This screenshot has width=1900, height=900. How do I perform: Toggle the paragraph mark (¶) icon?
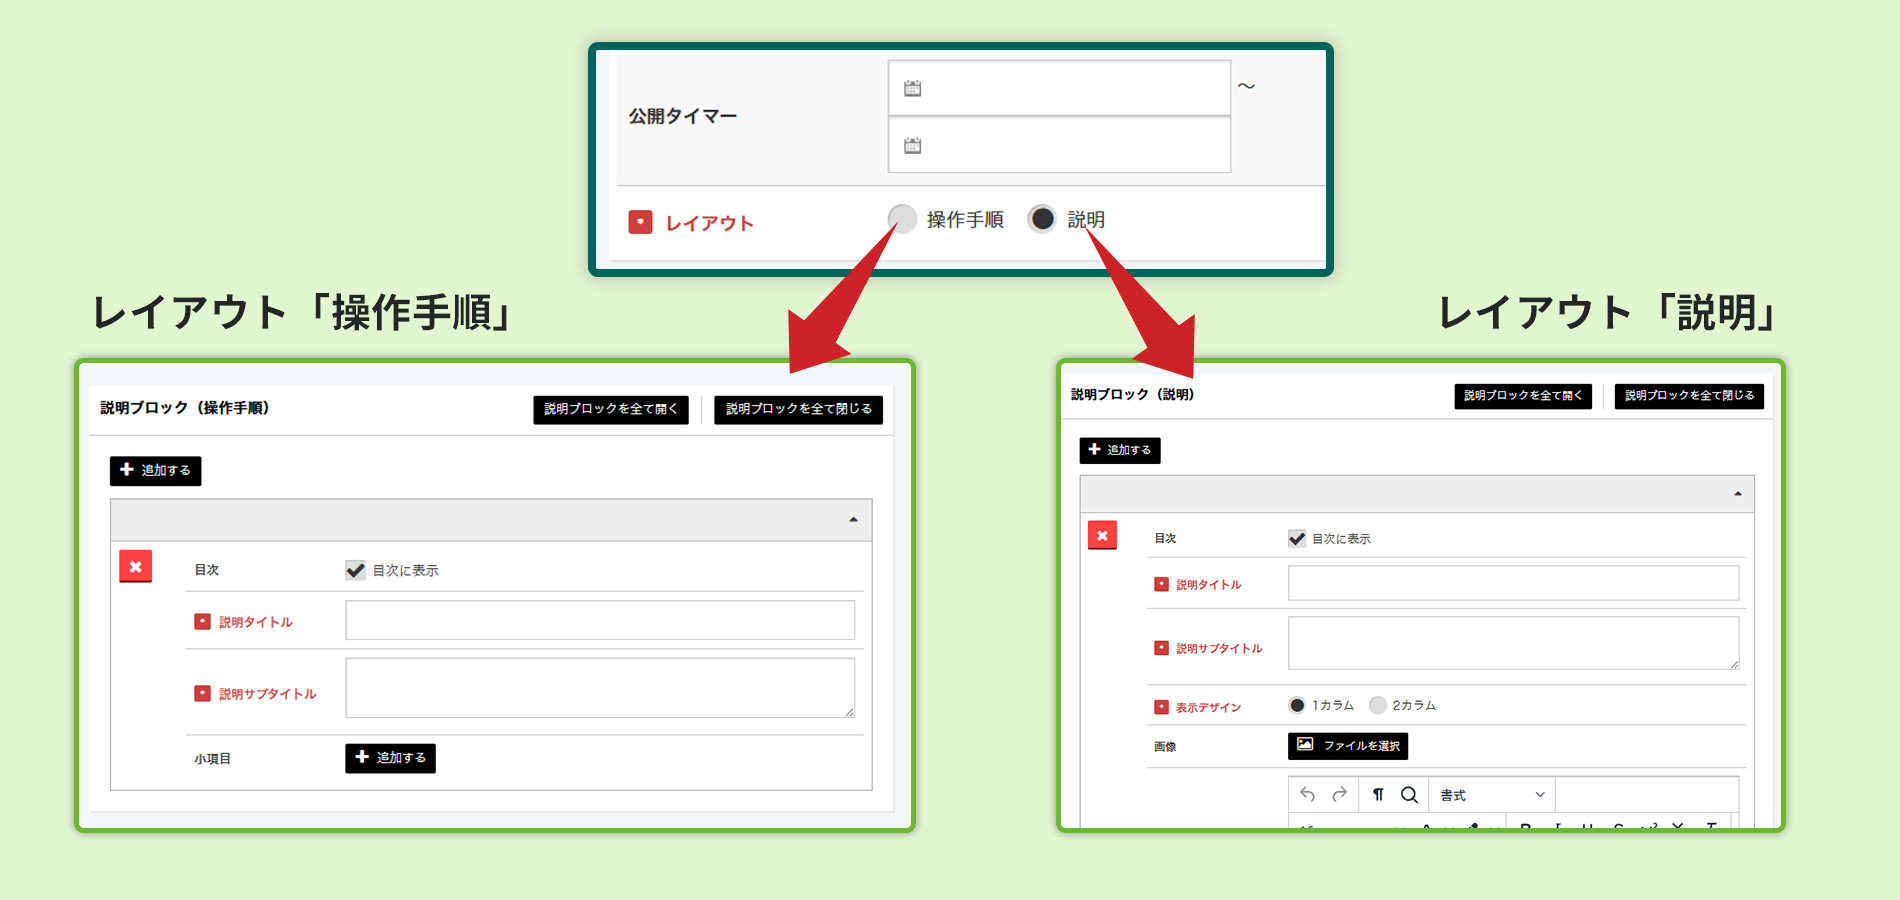pos(1378,795)
